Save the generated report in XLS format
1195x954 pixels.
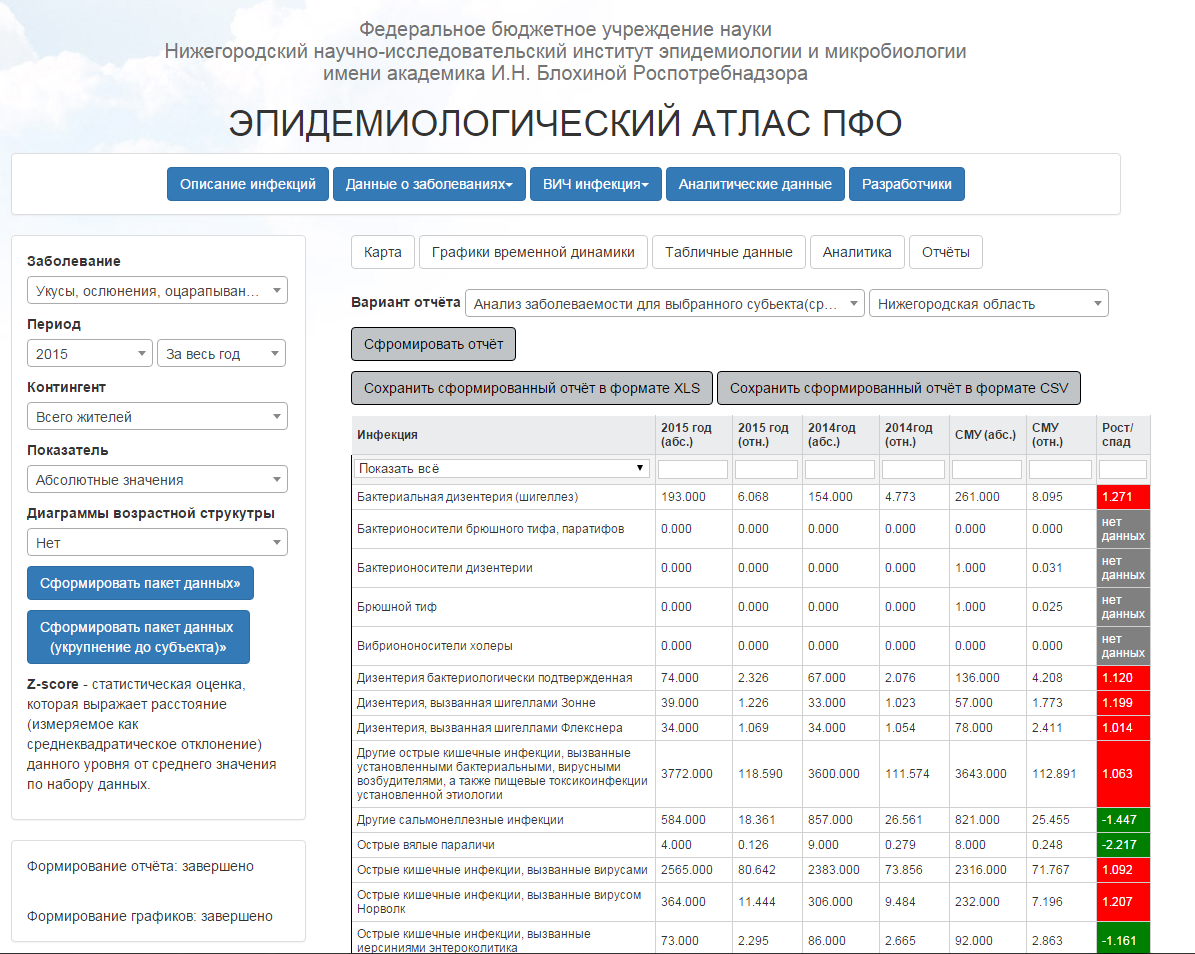tap(532, 388)
